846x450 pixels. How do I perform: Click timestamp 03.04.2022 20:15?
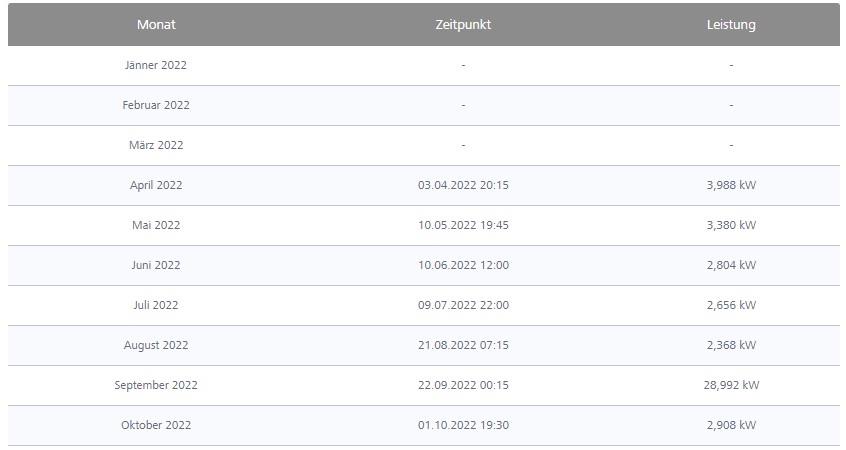coord(463,185)
